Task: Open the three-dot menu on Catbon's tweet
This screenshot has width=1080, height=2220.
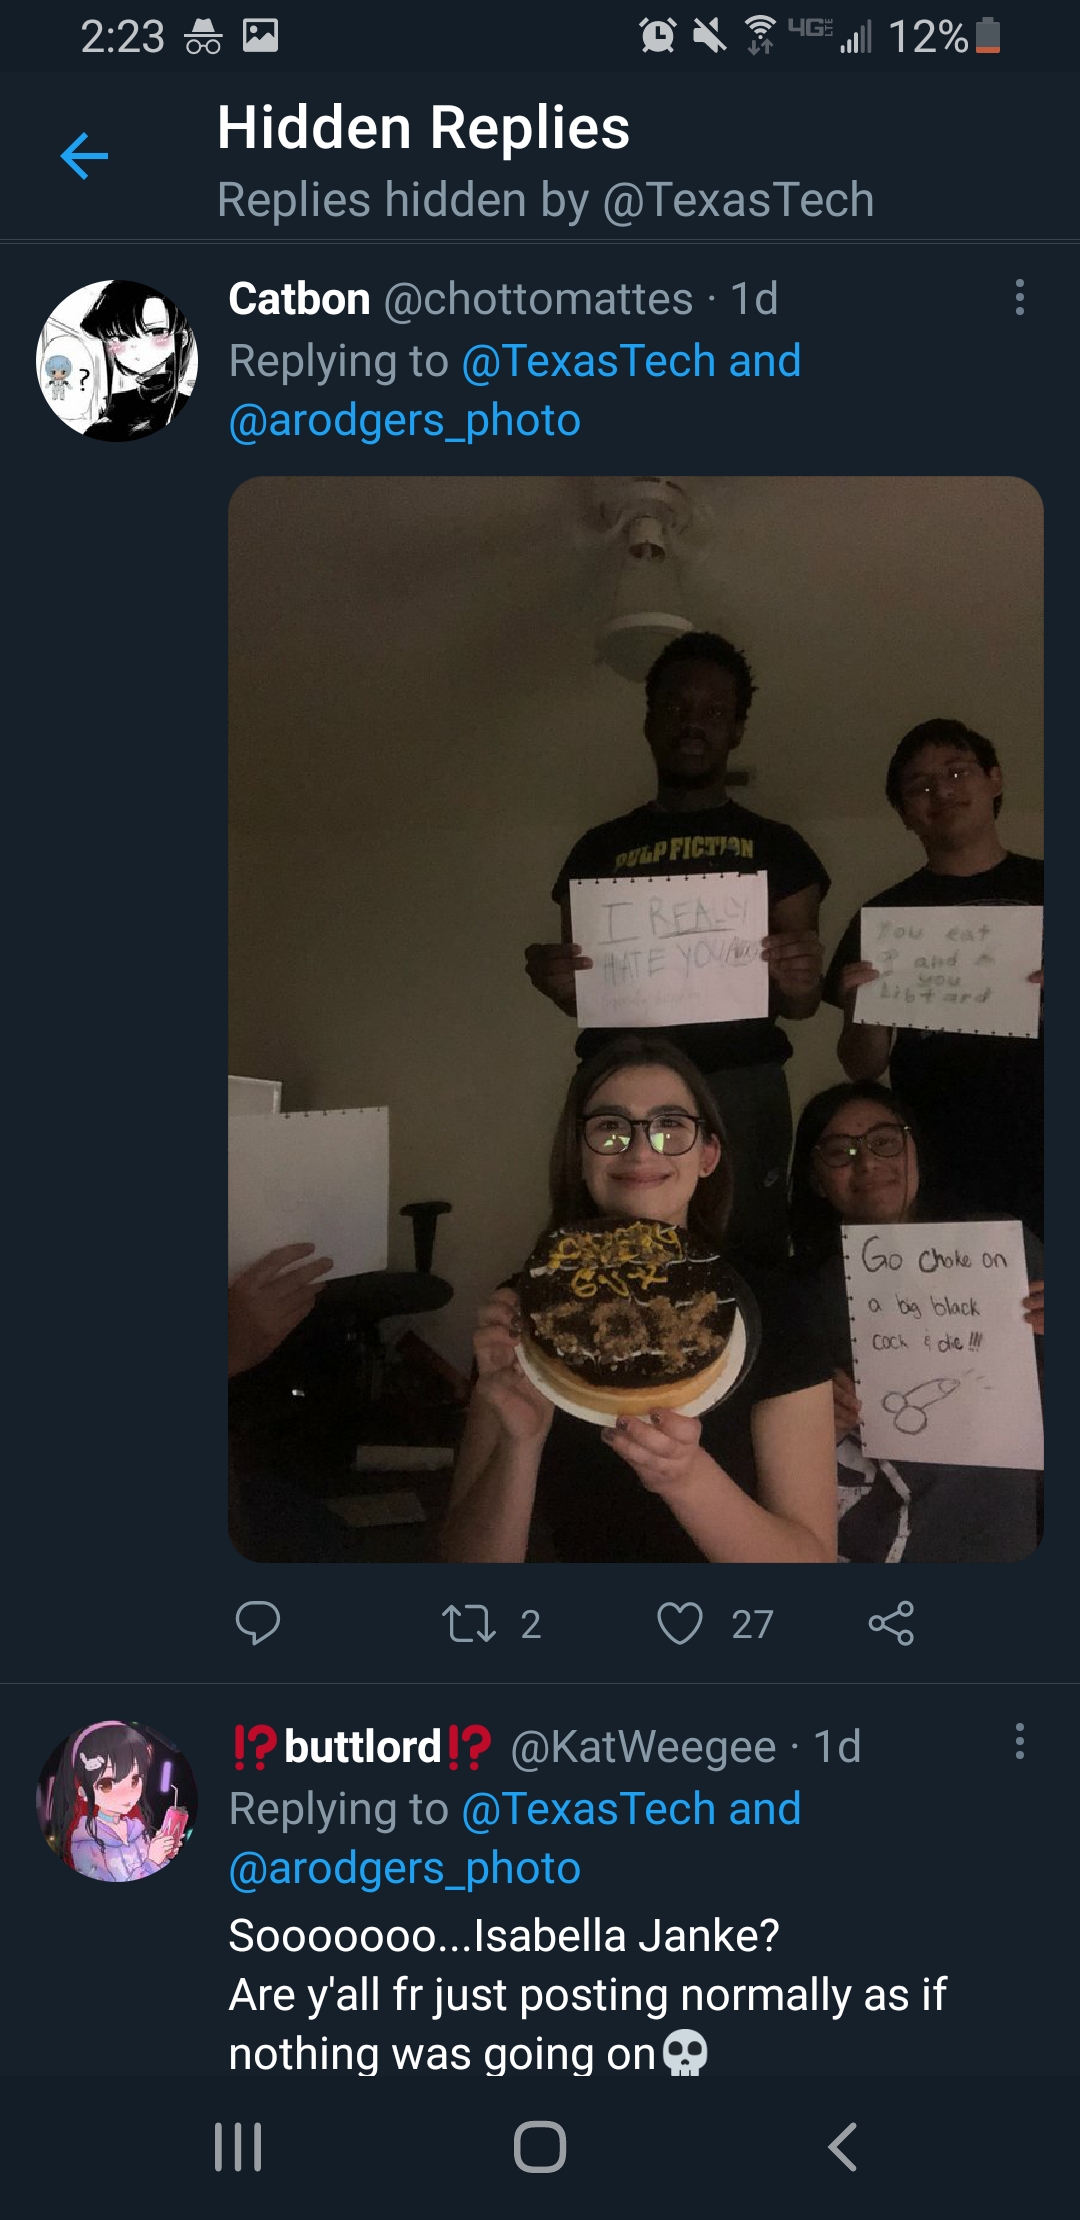Action: (x=1019, y=298)
